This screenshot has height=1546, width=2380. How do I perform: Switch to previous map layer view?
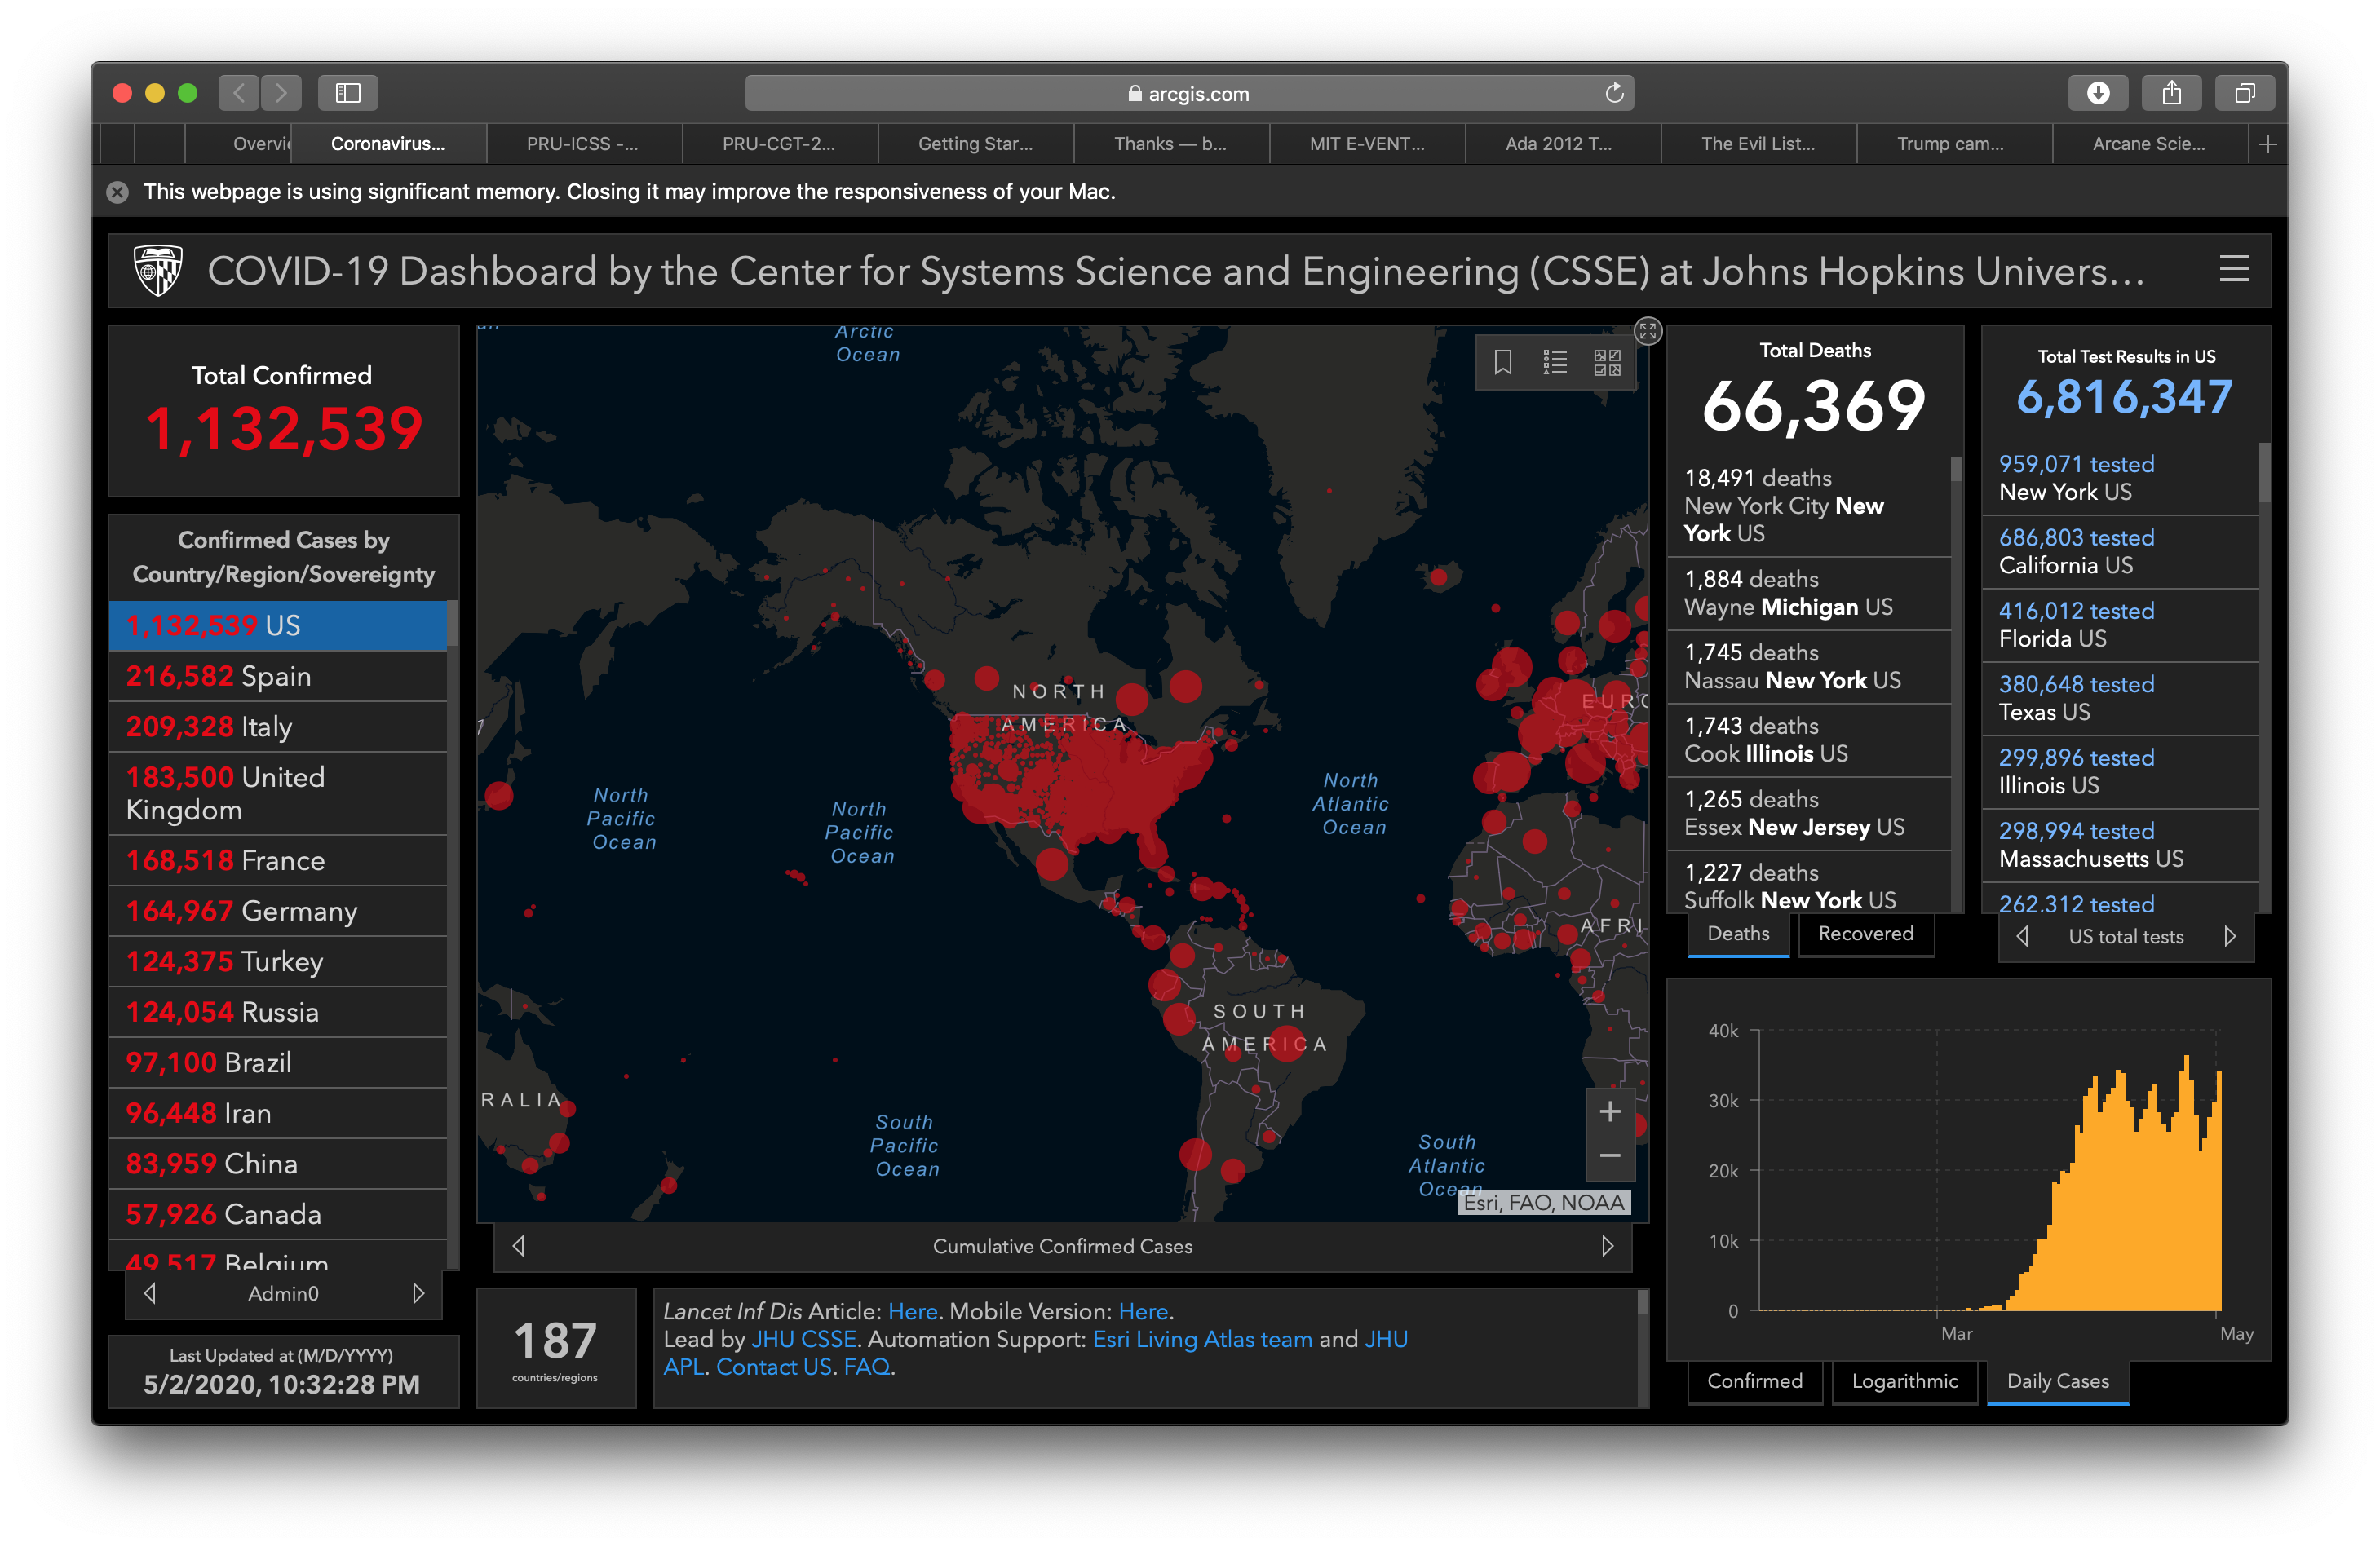[x=518, y=1246]
